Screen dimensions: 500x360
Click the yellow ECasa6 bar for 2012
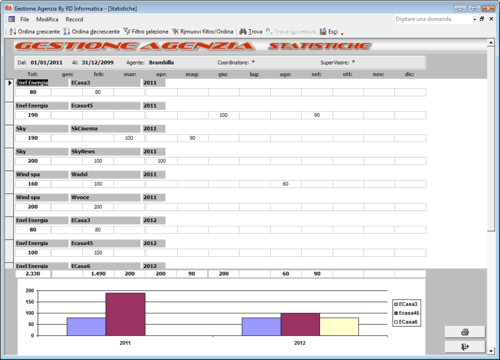[339, 327]
